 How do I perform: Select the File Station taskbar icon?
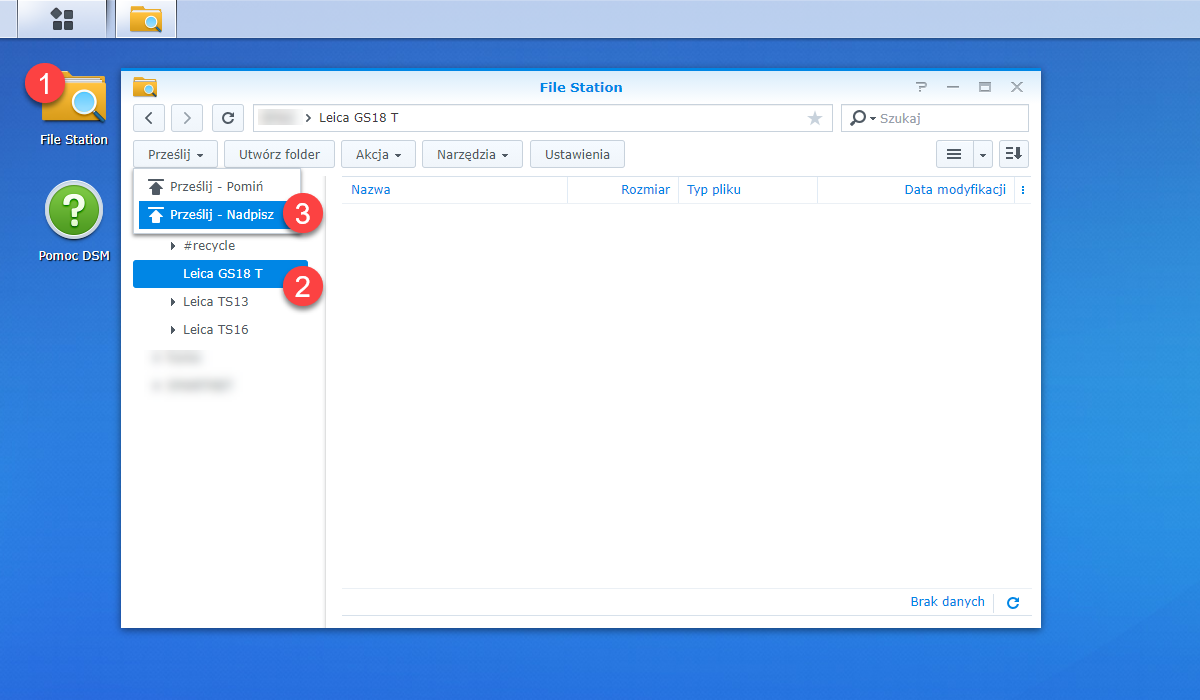[x=146, y=19]
